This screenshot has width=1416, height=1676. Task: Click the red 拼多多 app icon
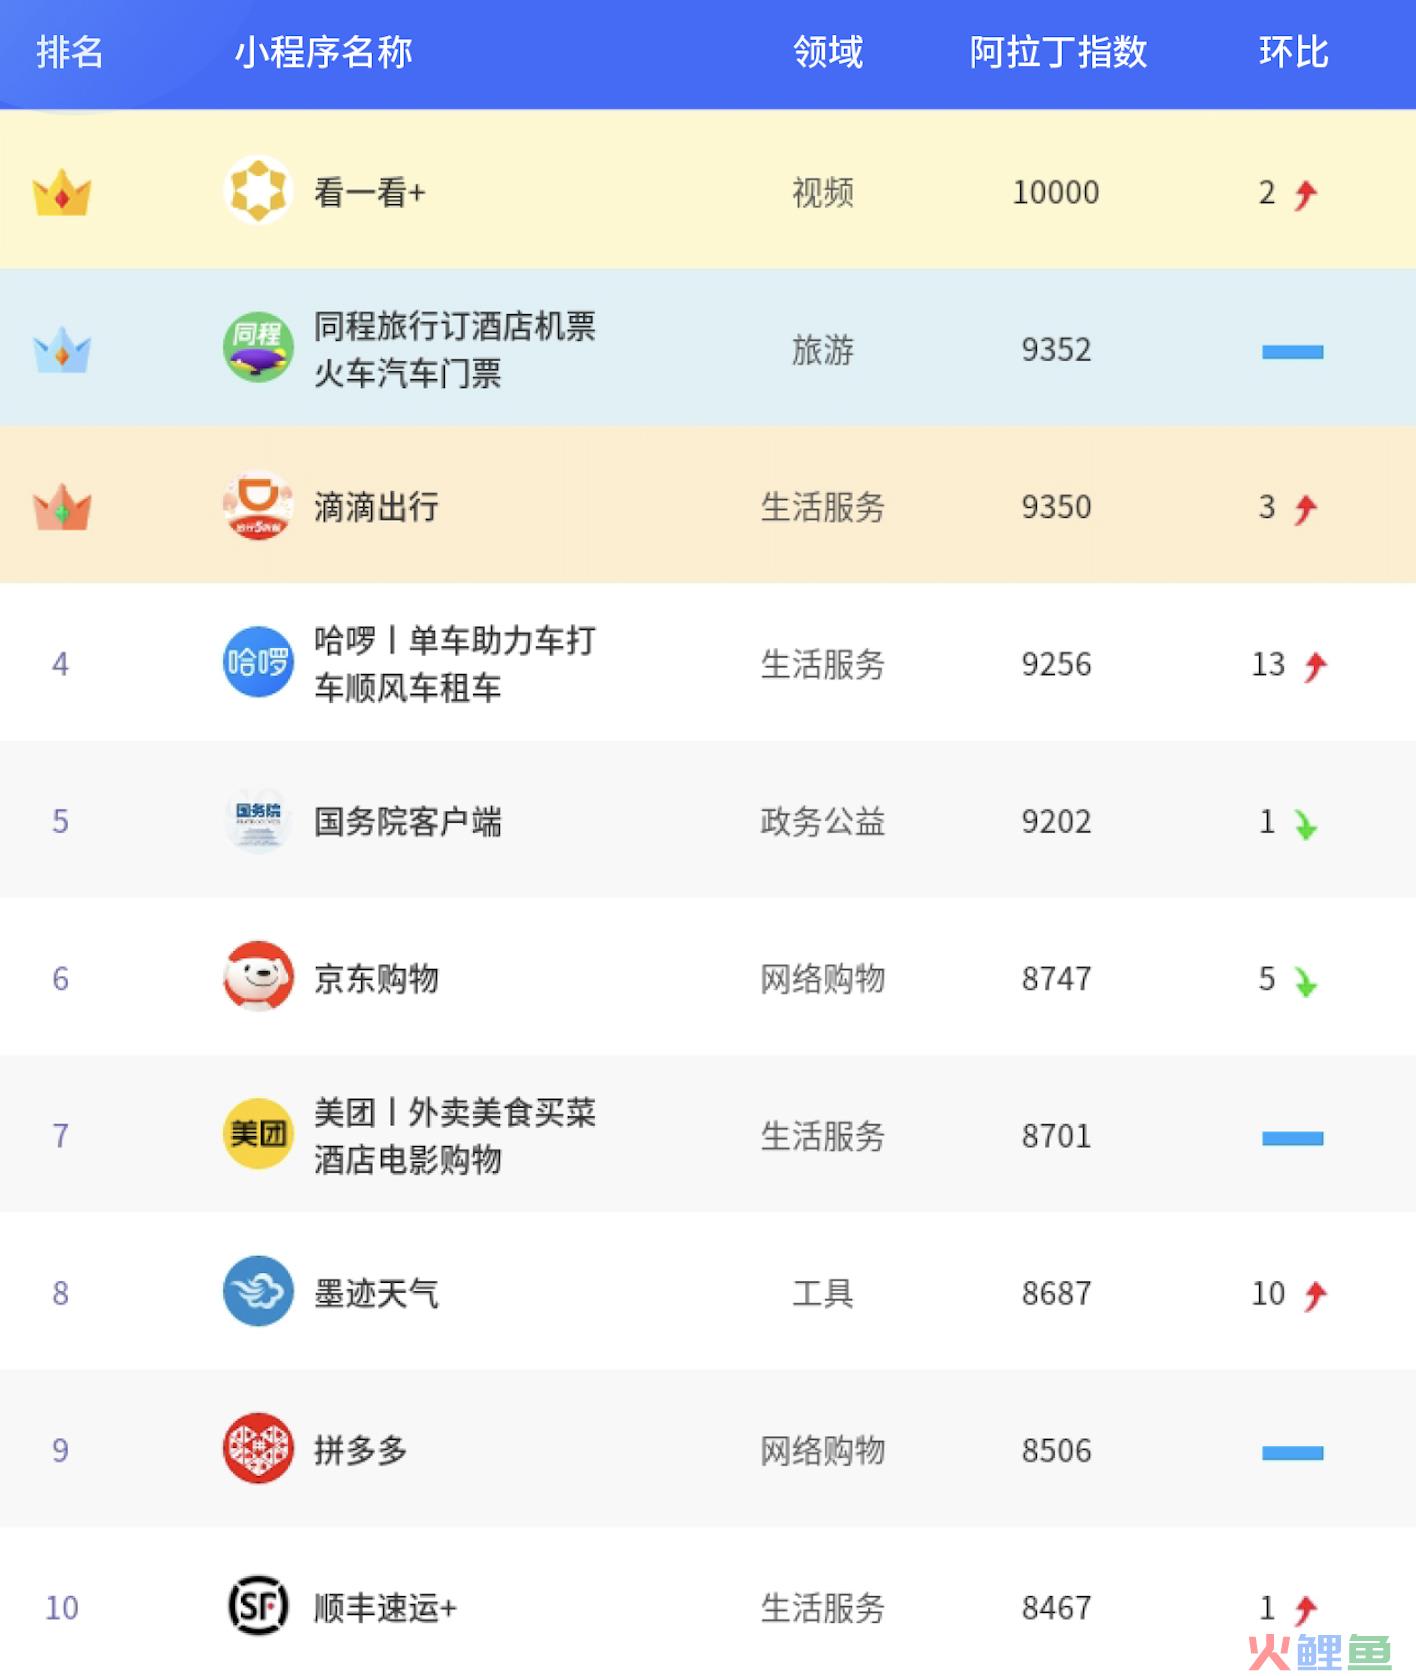[x=258, y=1448]
